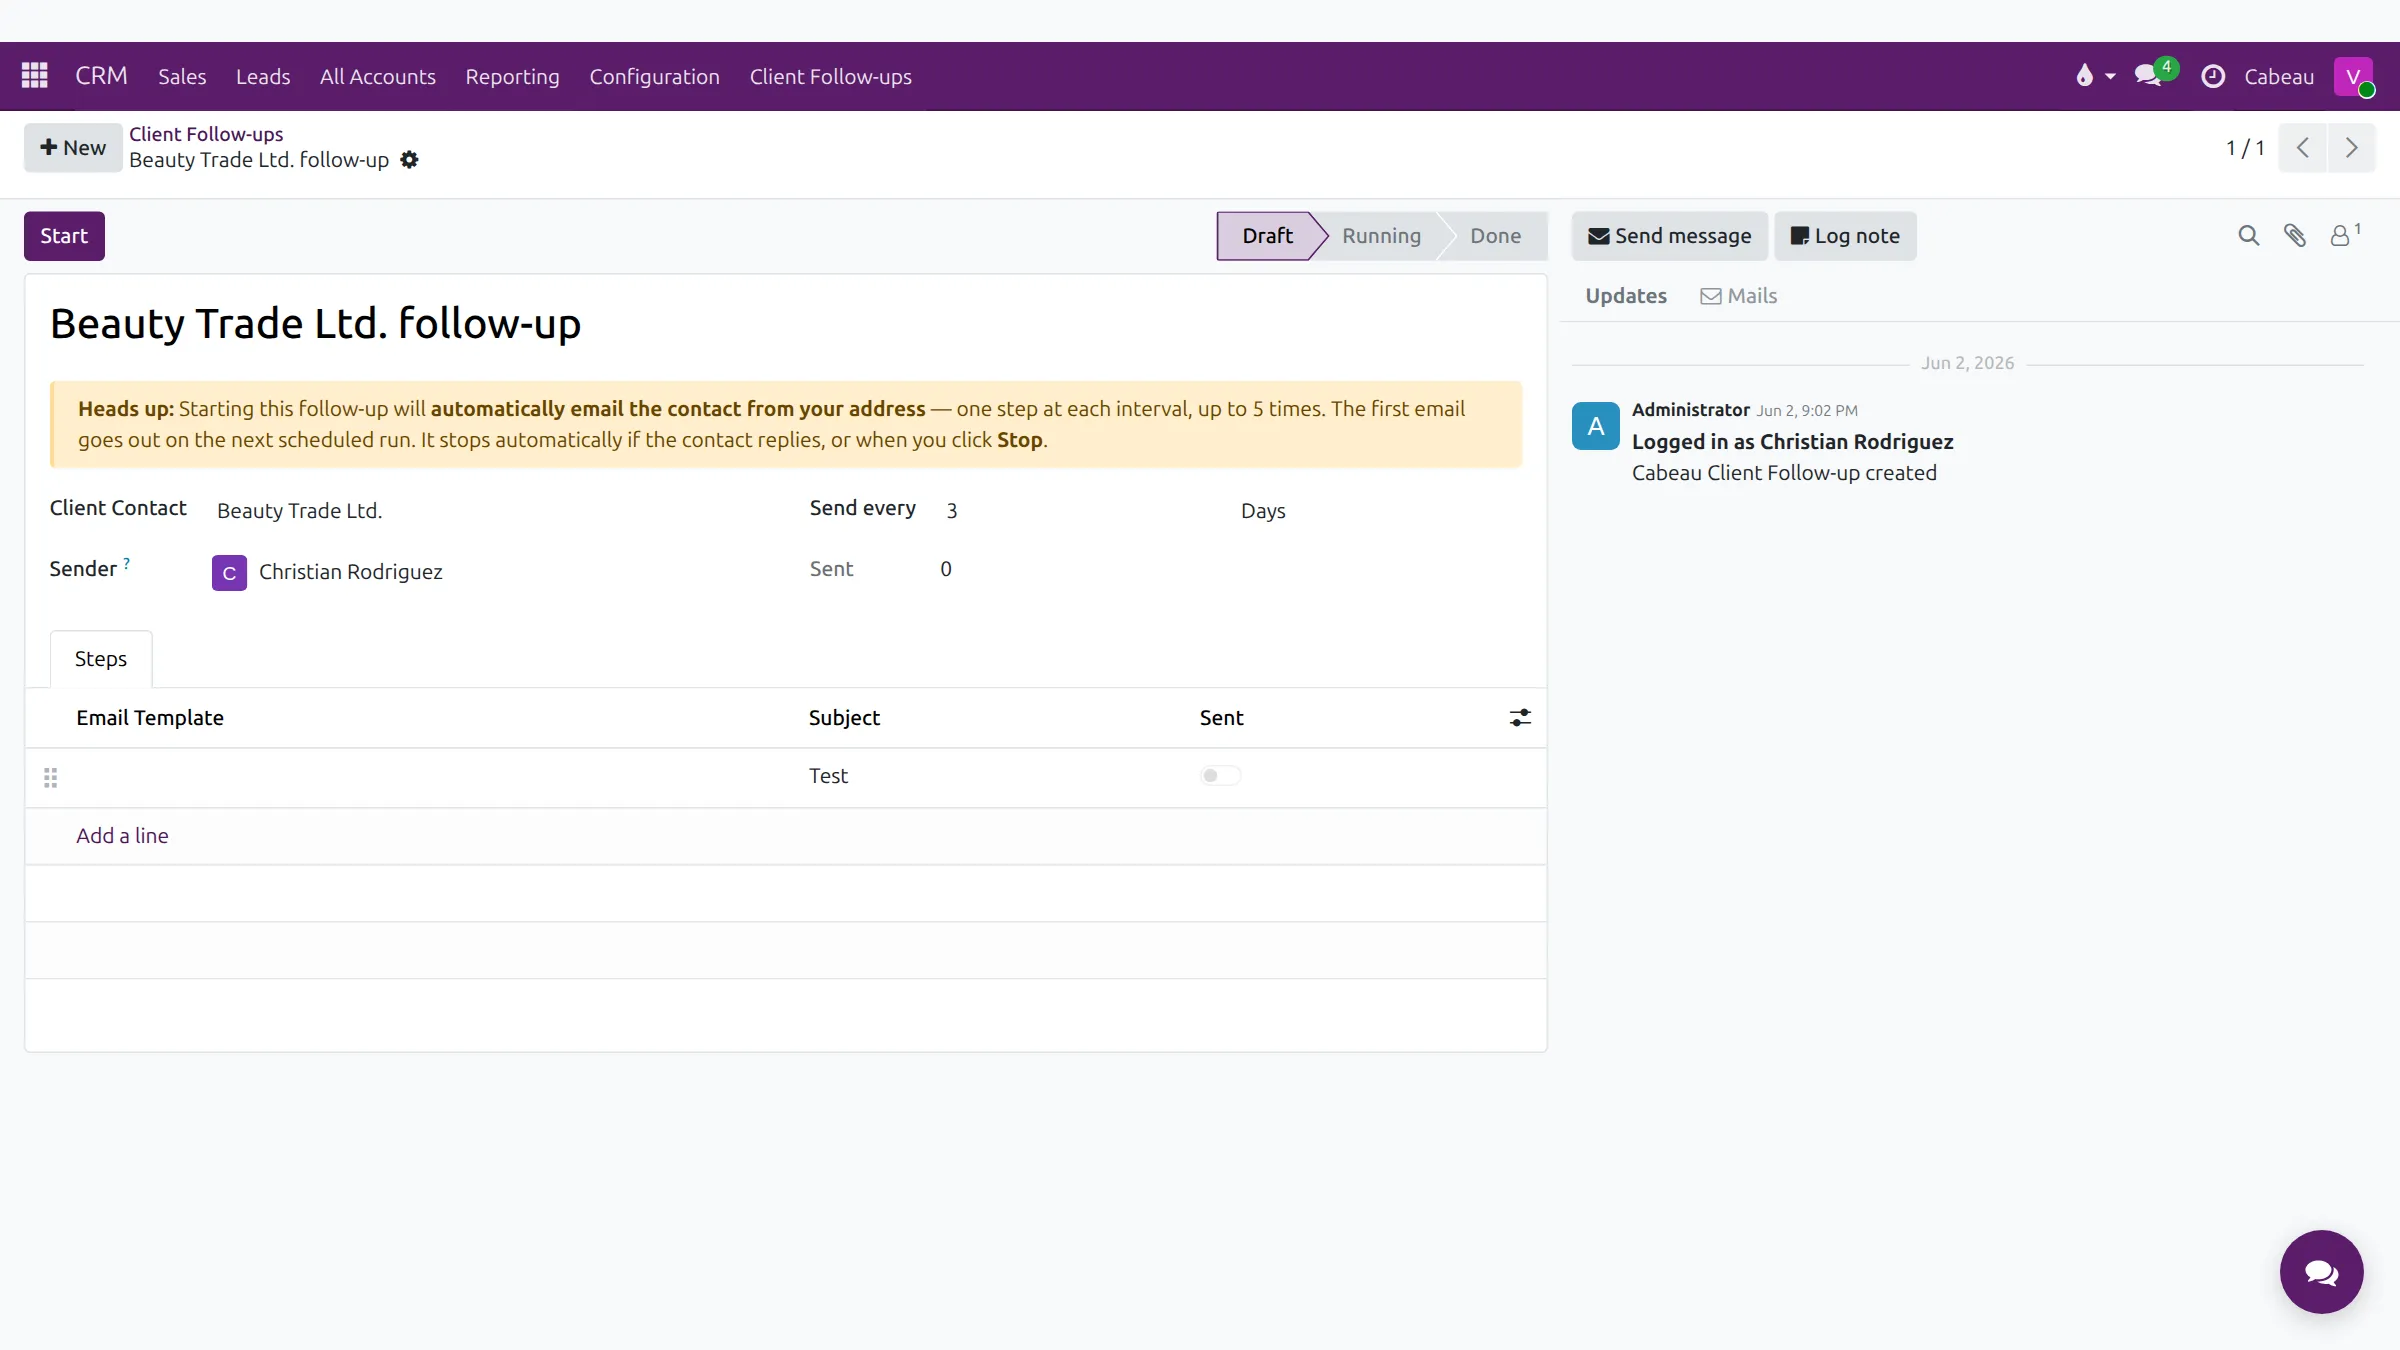
Task: Click Christian Rodriguez sender avatar
Action: (229, 573)
